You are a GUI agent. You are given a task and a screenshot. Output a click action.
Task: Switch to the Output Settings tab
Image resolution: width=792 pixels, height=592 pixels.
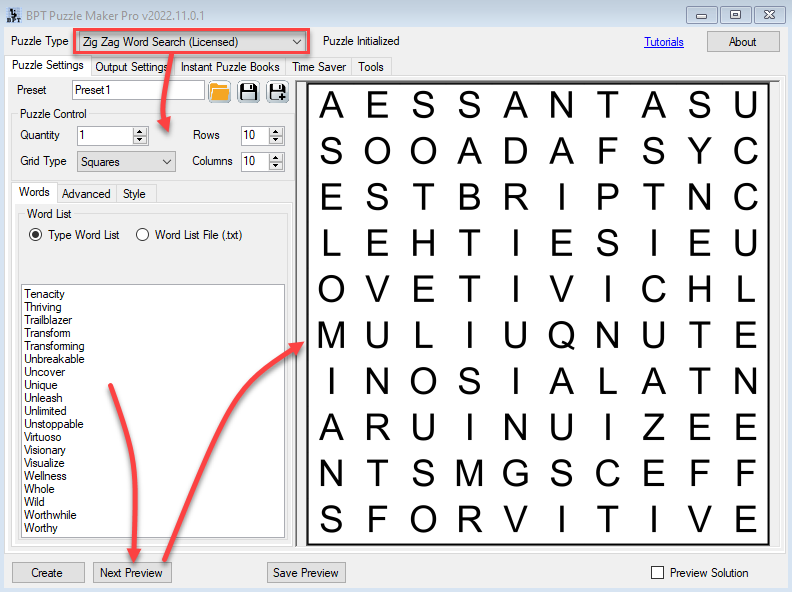tap(131, 67)
